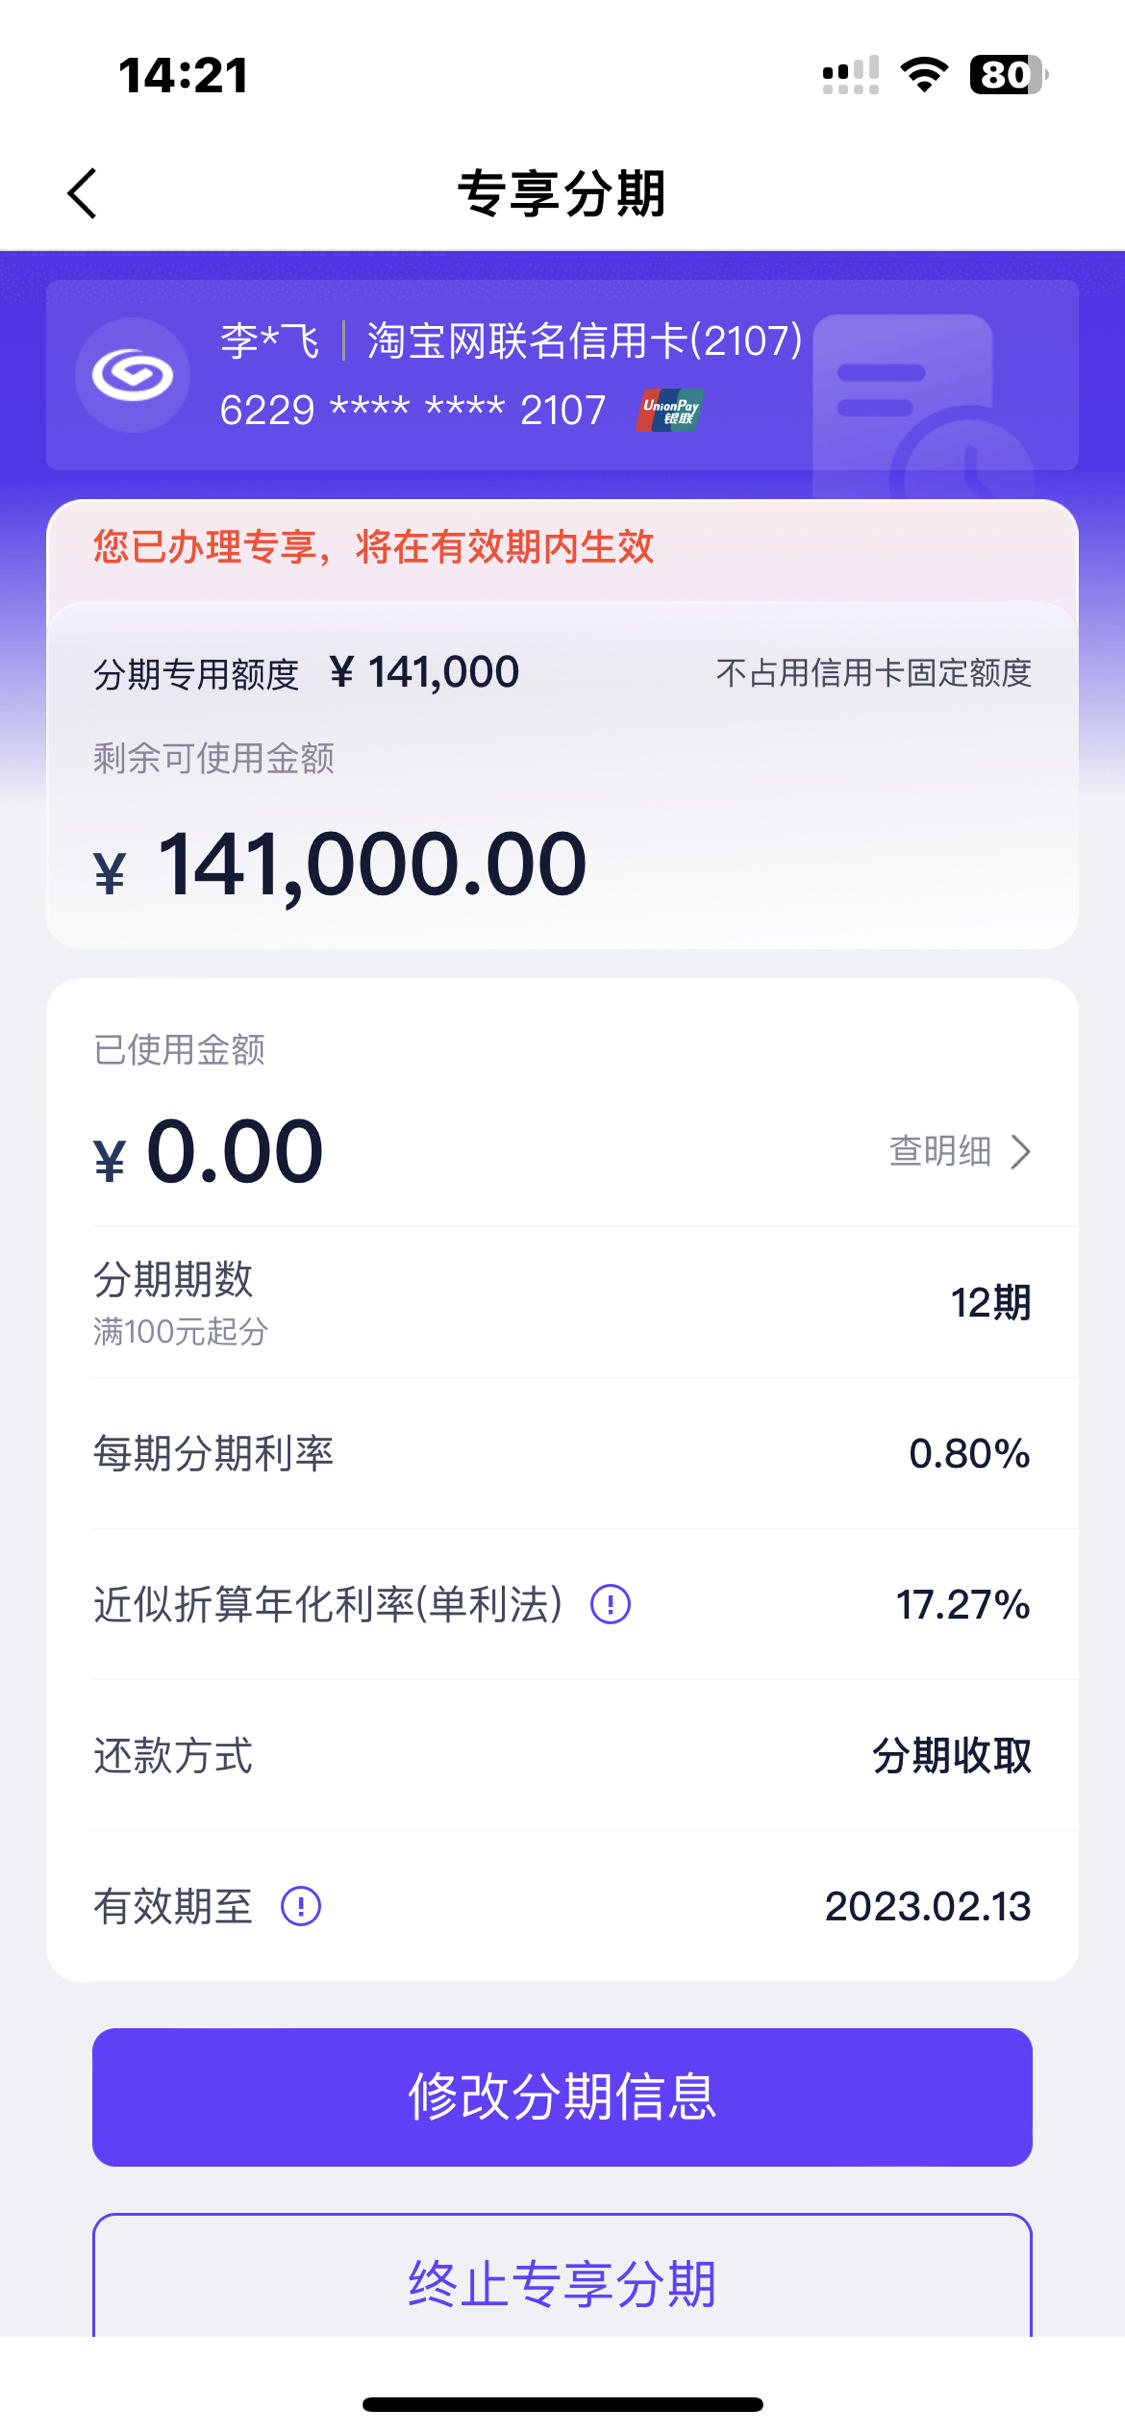Click 修改分期信息 button
Viewport: 1125px width, 2435px height.
point(562,2097)
